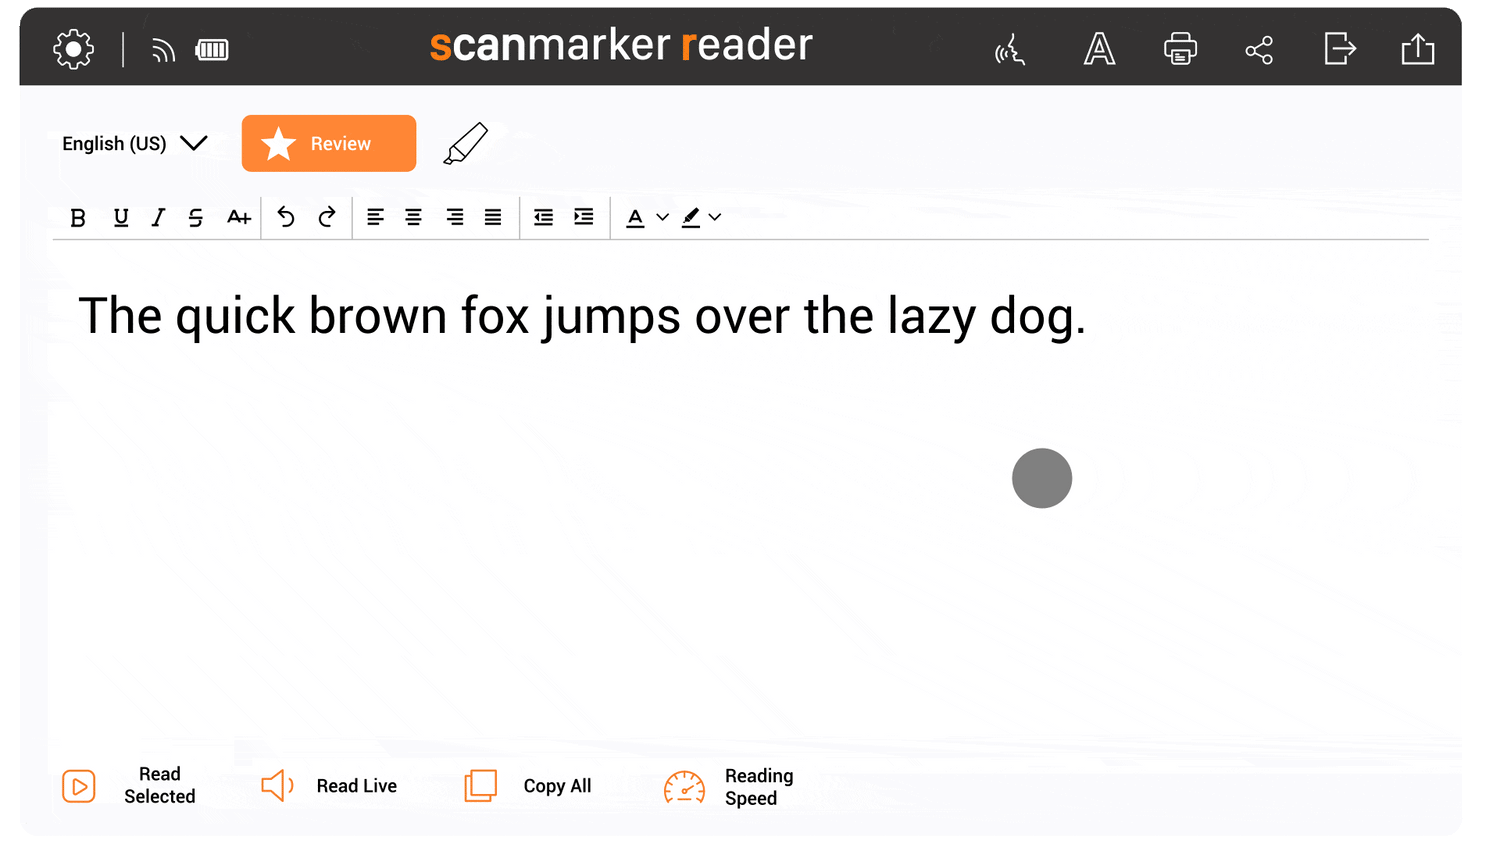Open font settings with the A icon
Screen dimensions: 1500x844
1099,49
